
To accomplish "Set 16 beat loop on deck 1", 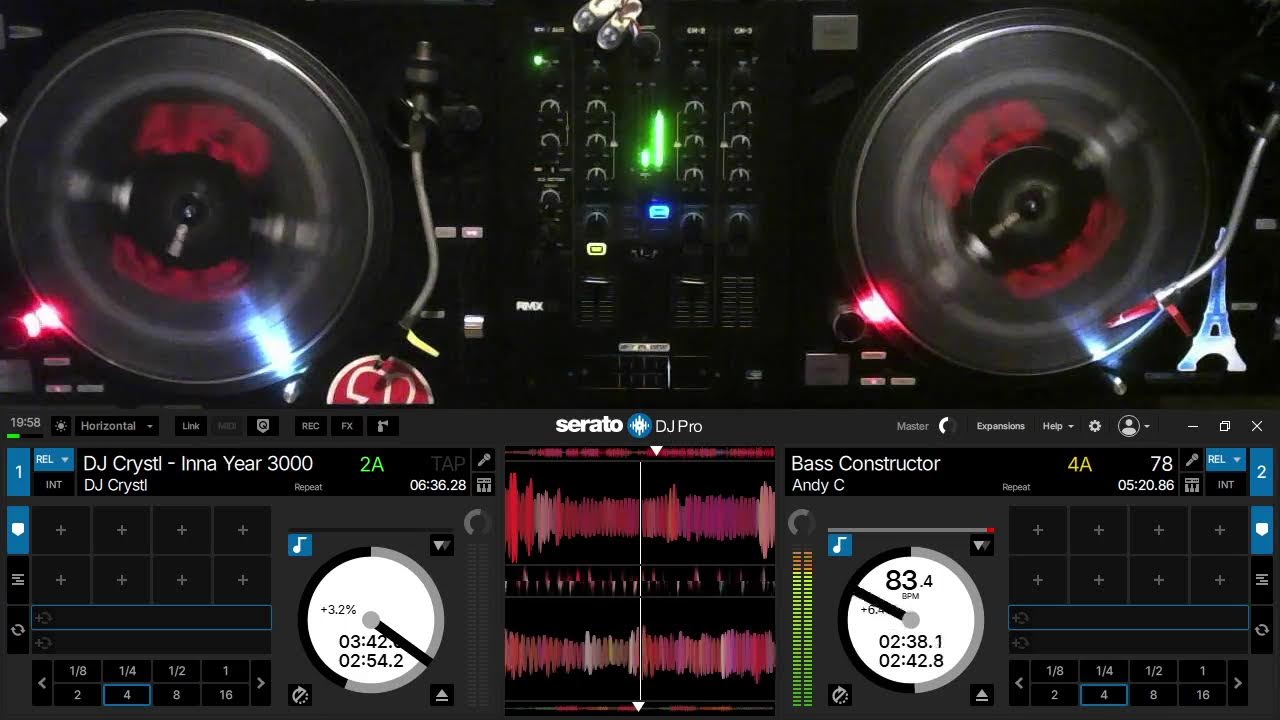I will (x=226, y=695).
